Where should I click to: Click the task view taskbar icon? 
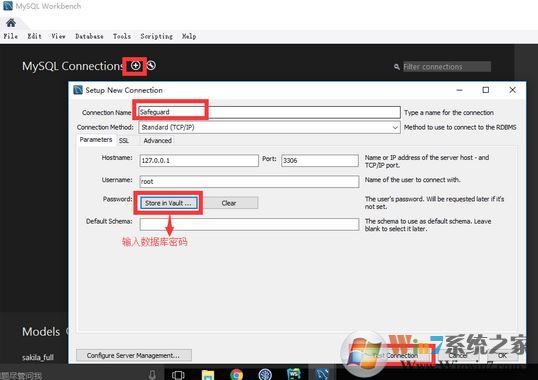[178, 375]
